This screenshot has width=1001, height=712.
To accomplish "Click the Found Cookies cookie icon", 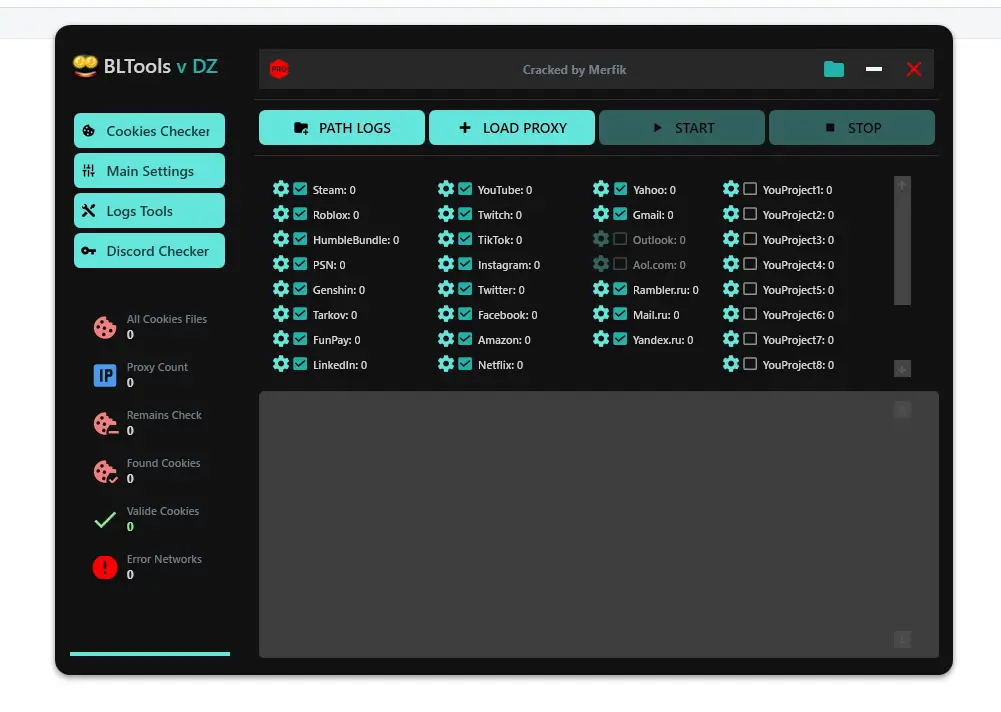I will 105,471.
